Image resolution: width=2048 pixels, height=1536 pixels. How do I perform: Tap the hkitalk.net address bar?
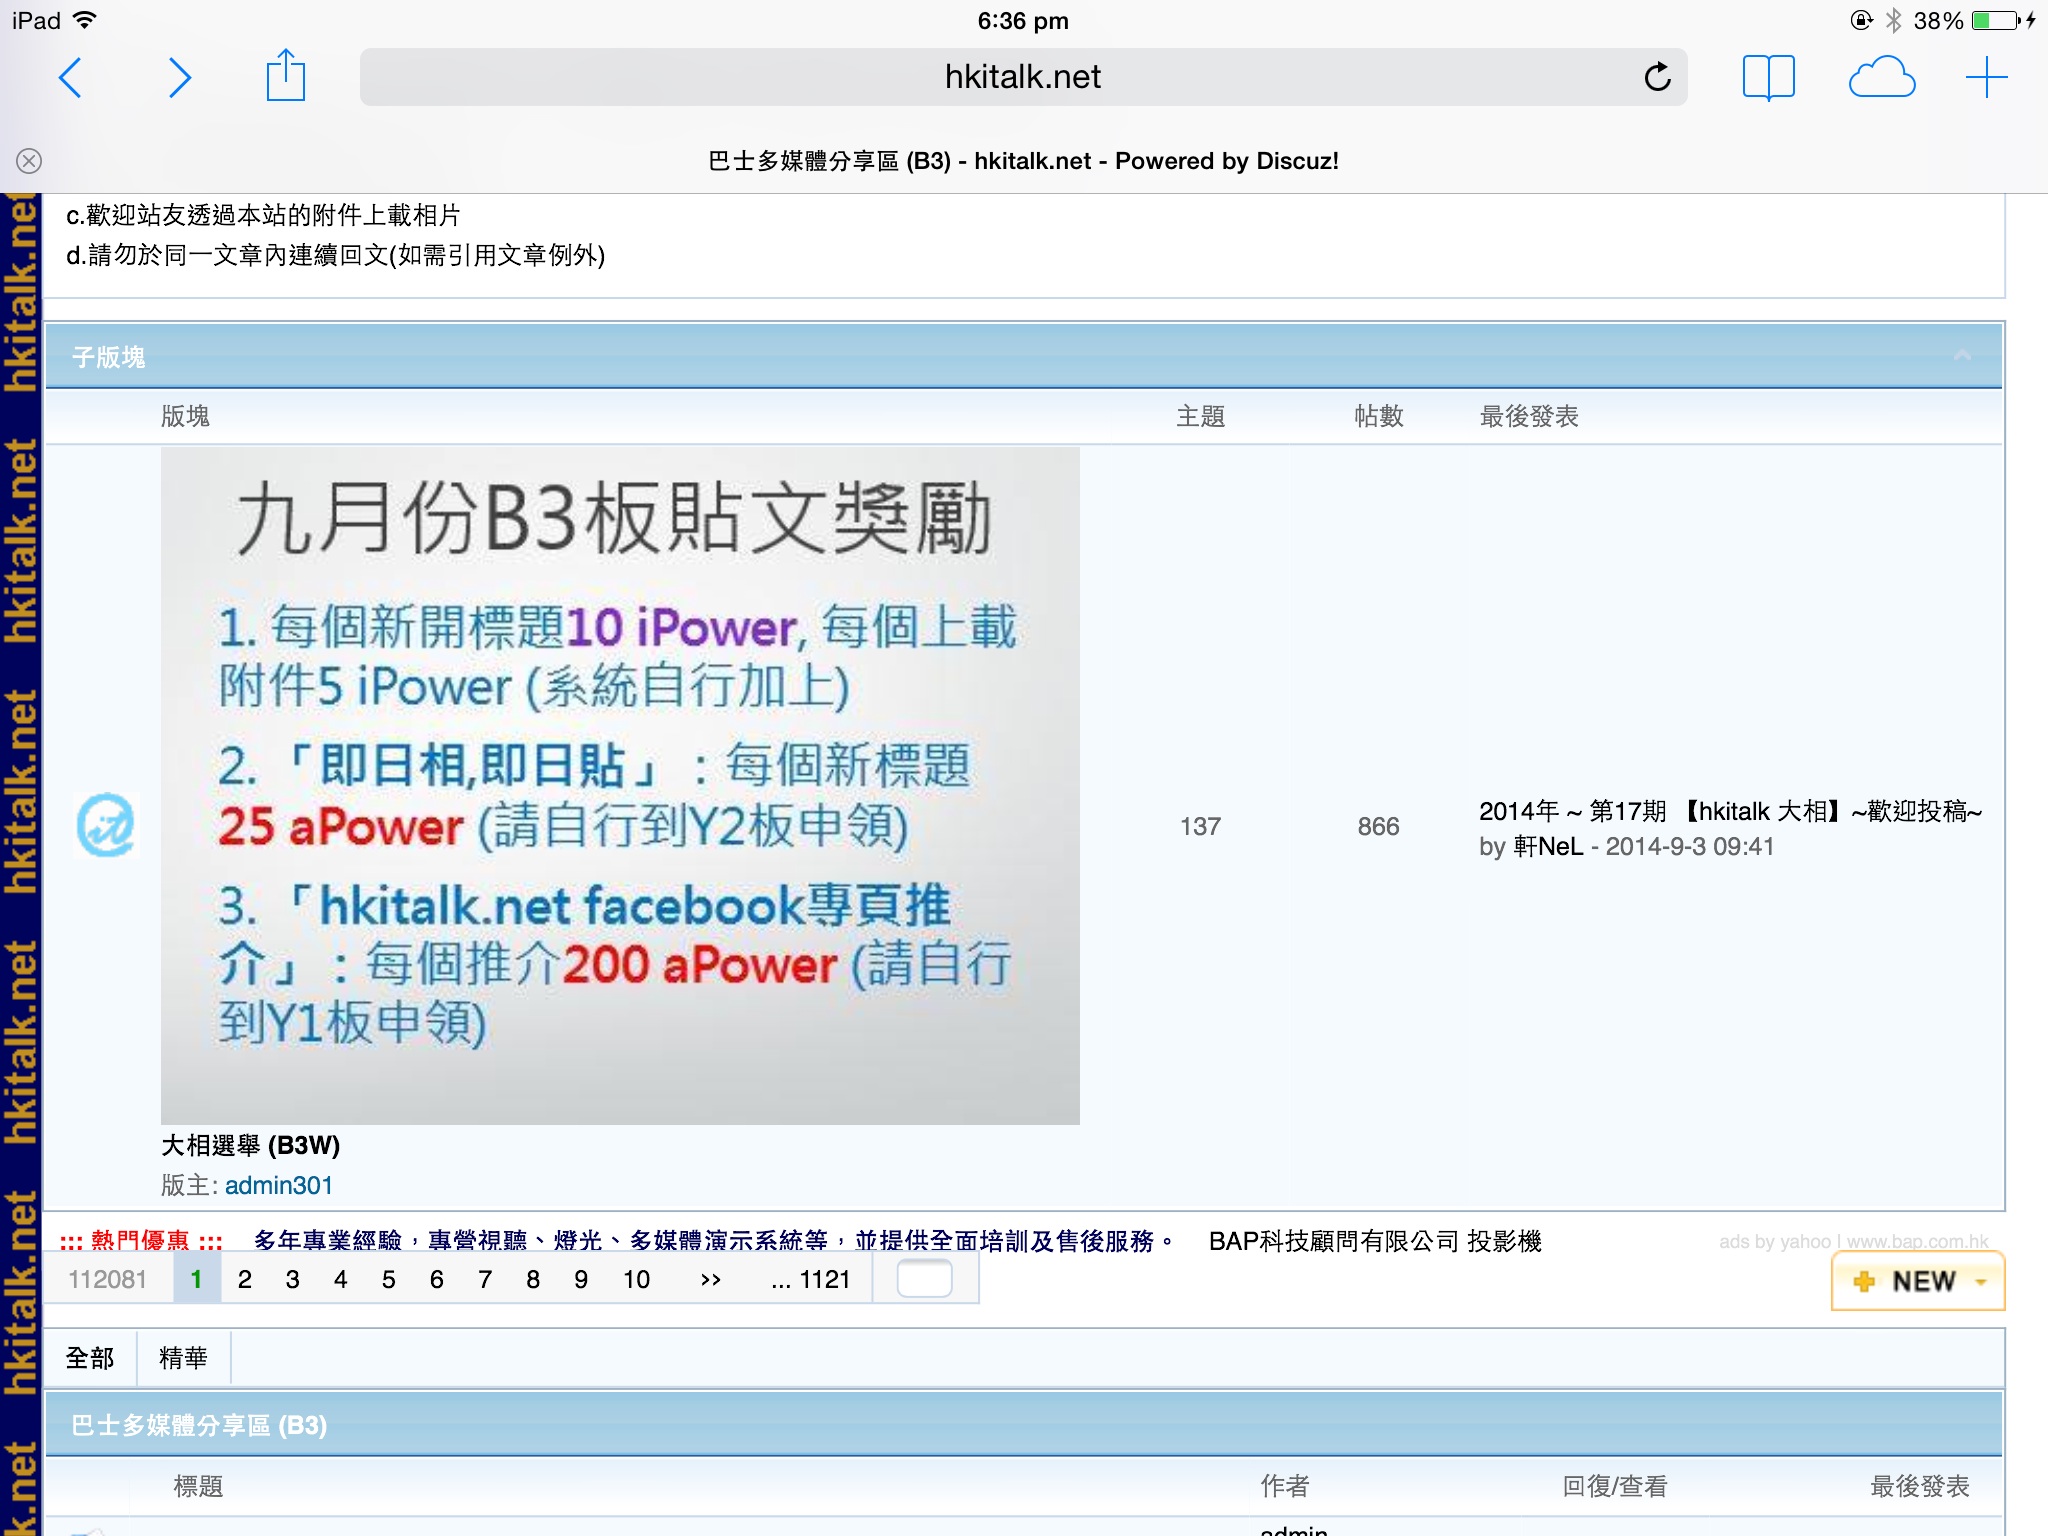(x=1023, y=77)
